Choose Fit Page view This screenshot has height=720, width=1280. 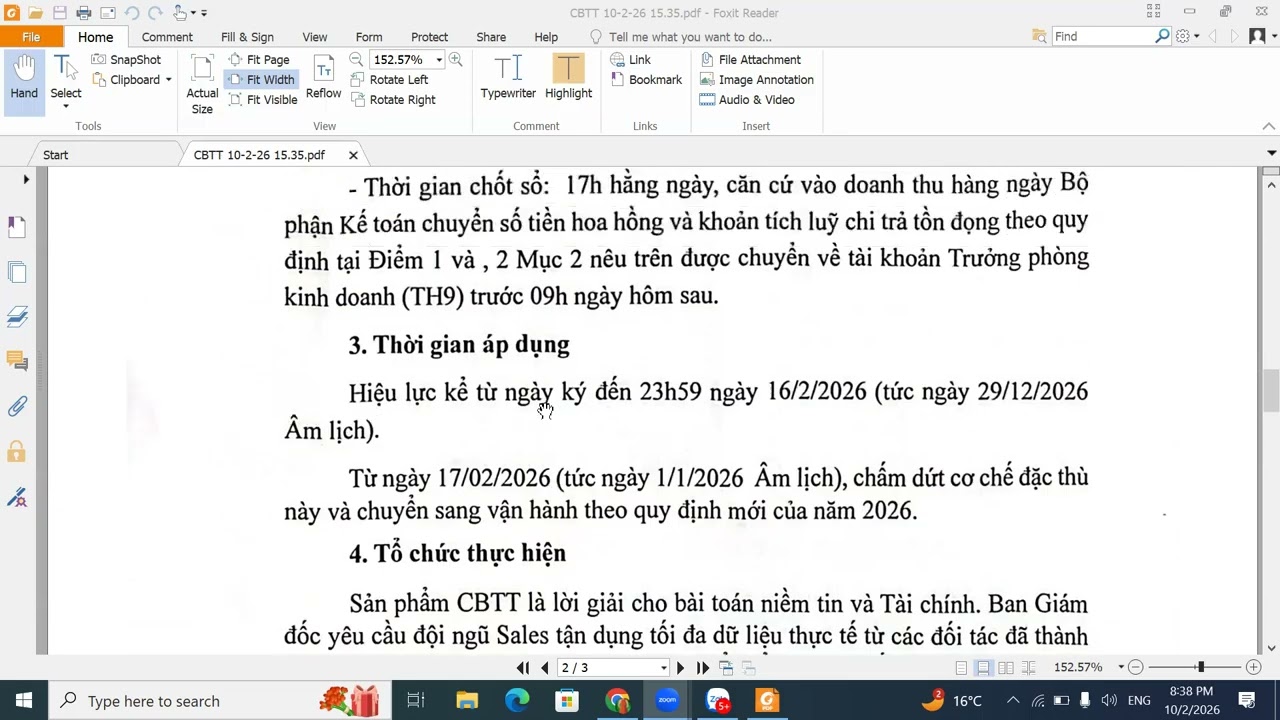[x=259, y=60]
